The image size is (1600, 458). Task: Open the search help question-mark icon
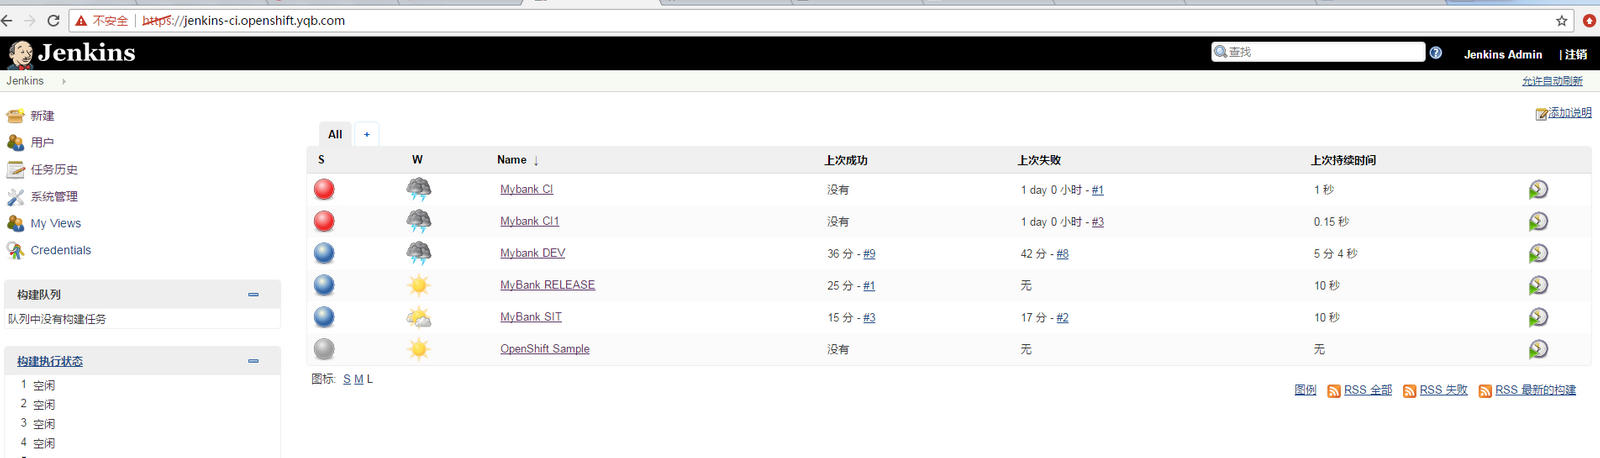pos(1436,53)
